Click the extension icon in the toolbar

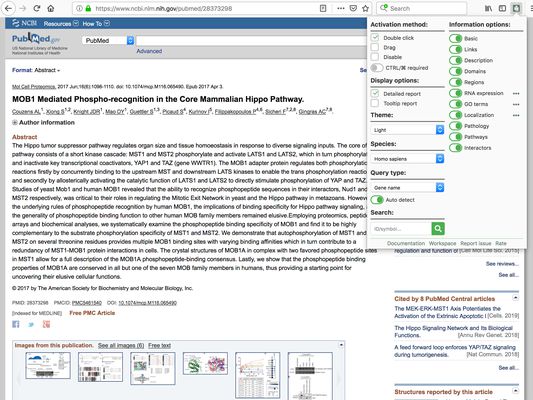[x=516, y=8]
